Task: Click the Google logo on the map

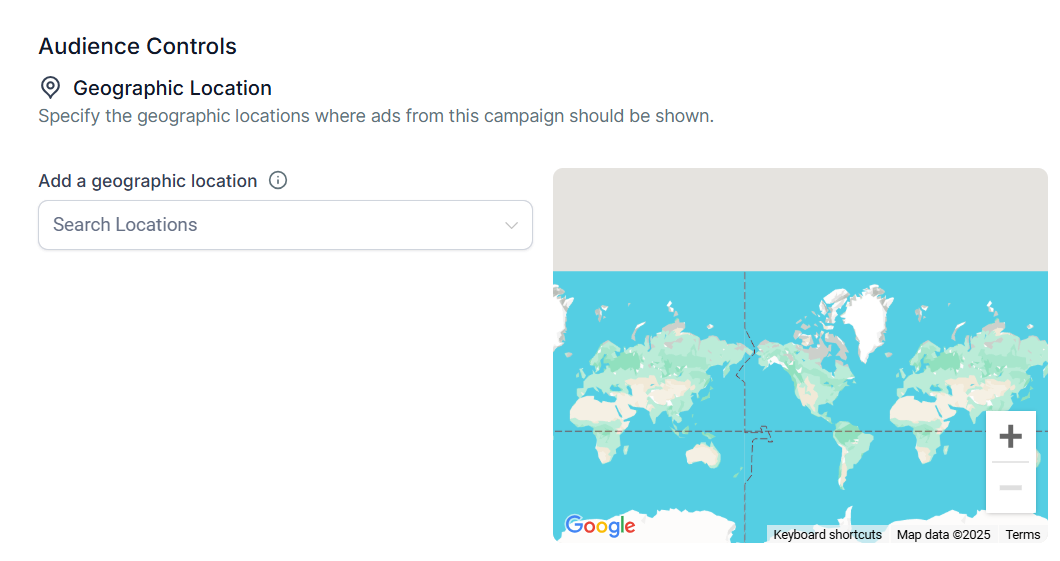Action: [x=600, y=526]
